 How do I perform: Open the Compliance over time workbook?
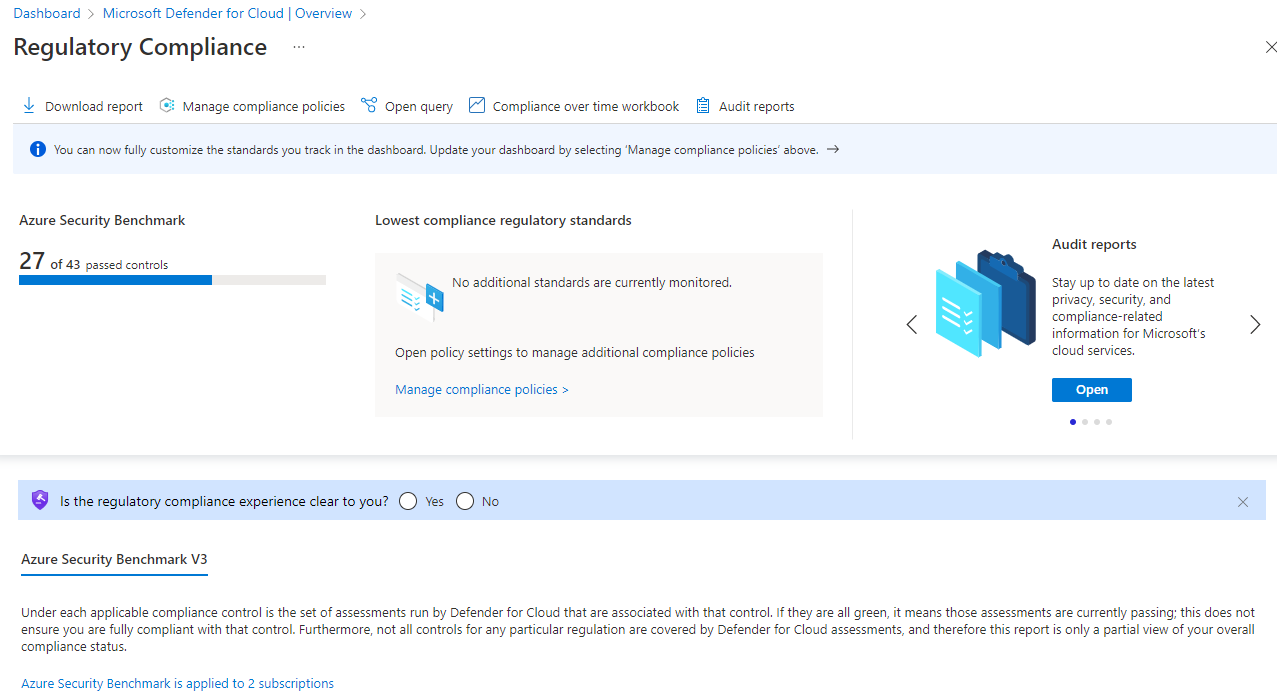pyautogui.click(x=574, y=106)
